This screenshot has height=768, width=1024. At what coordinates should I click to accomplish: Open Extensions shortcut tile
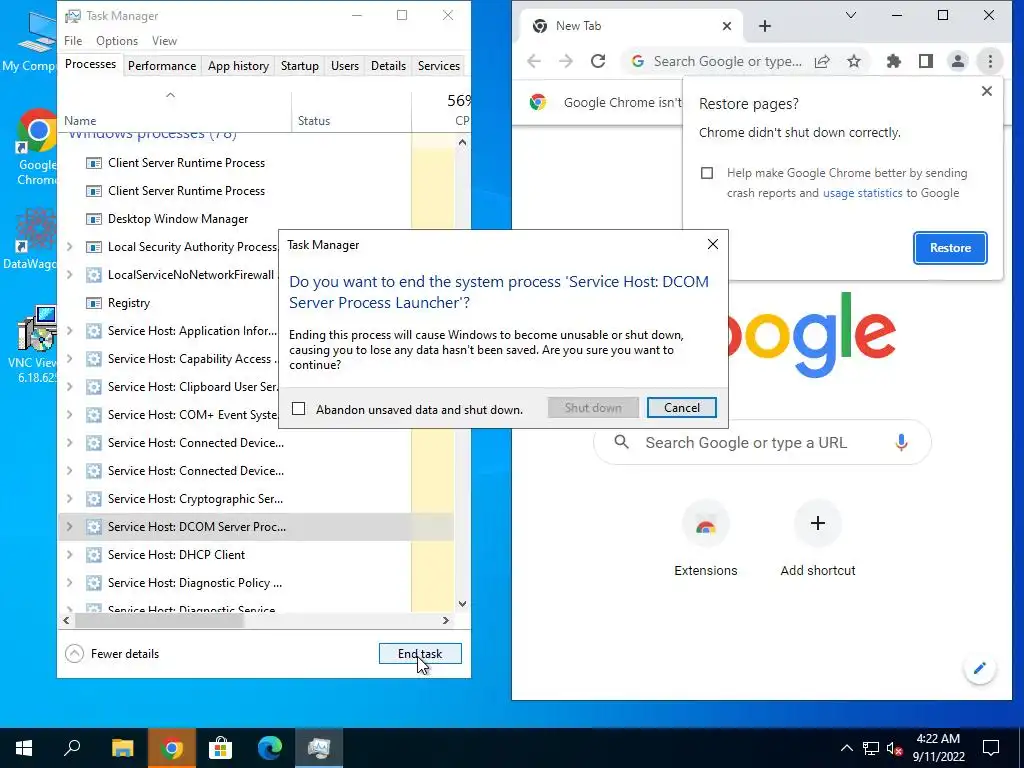[x=705, y=539]
